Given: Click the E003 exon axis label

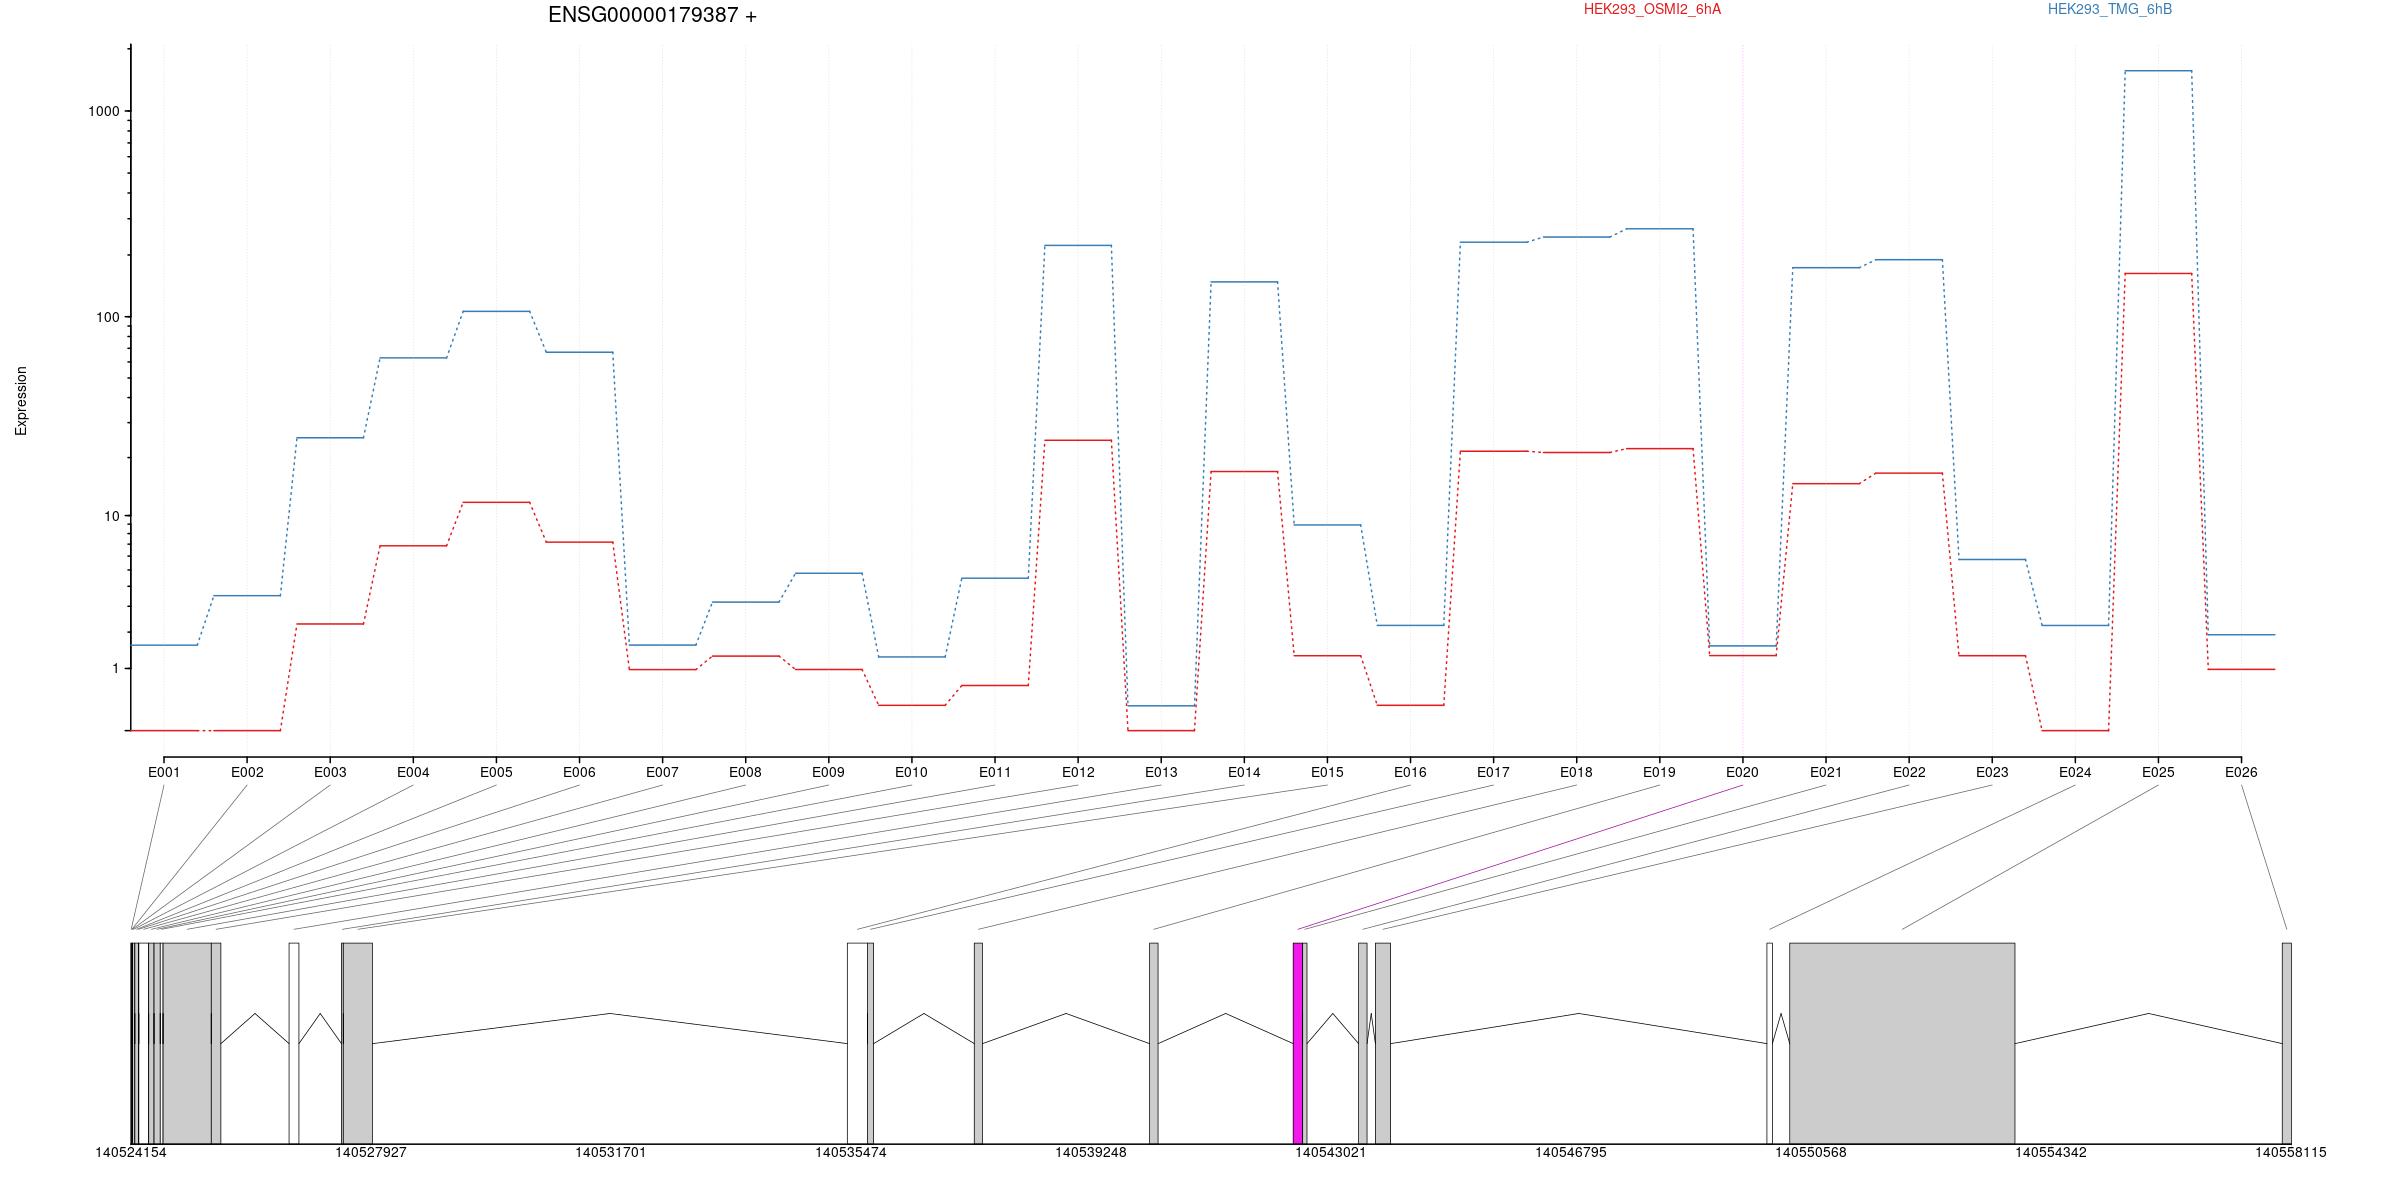Looking at the screenshot, I should (330, 772).
